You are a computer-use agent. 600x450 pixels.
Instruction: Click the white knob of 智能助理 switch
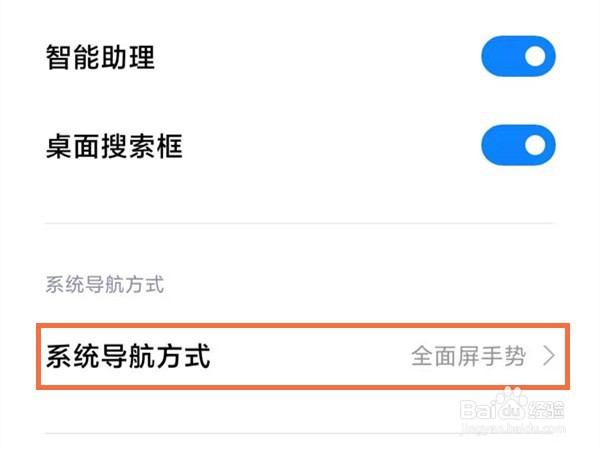click(537, 57)
